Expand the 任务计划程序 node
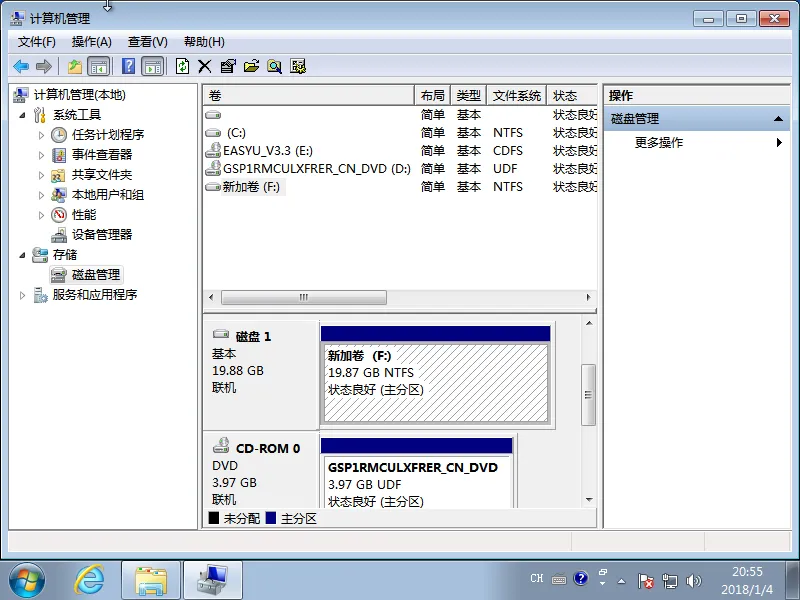Screen dimensions: 800x600 point(41,135)
